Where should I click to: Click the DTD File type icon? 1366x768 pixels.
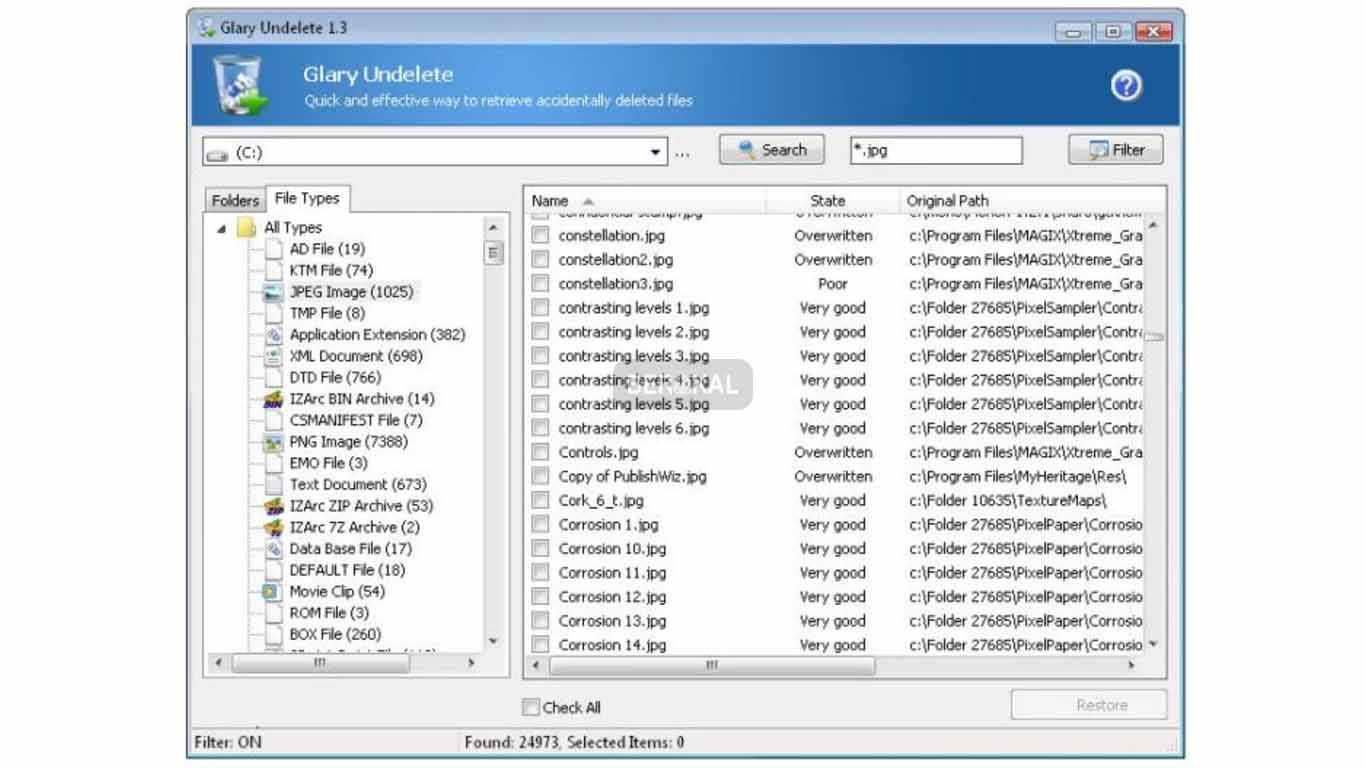point(273,377)
